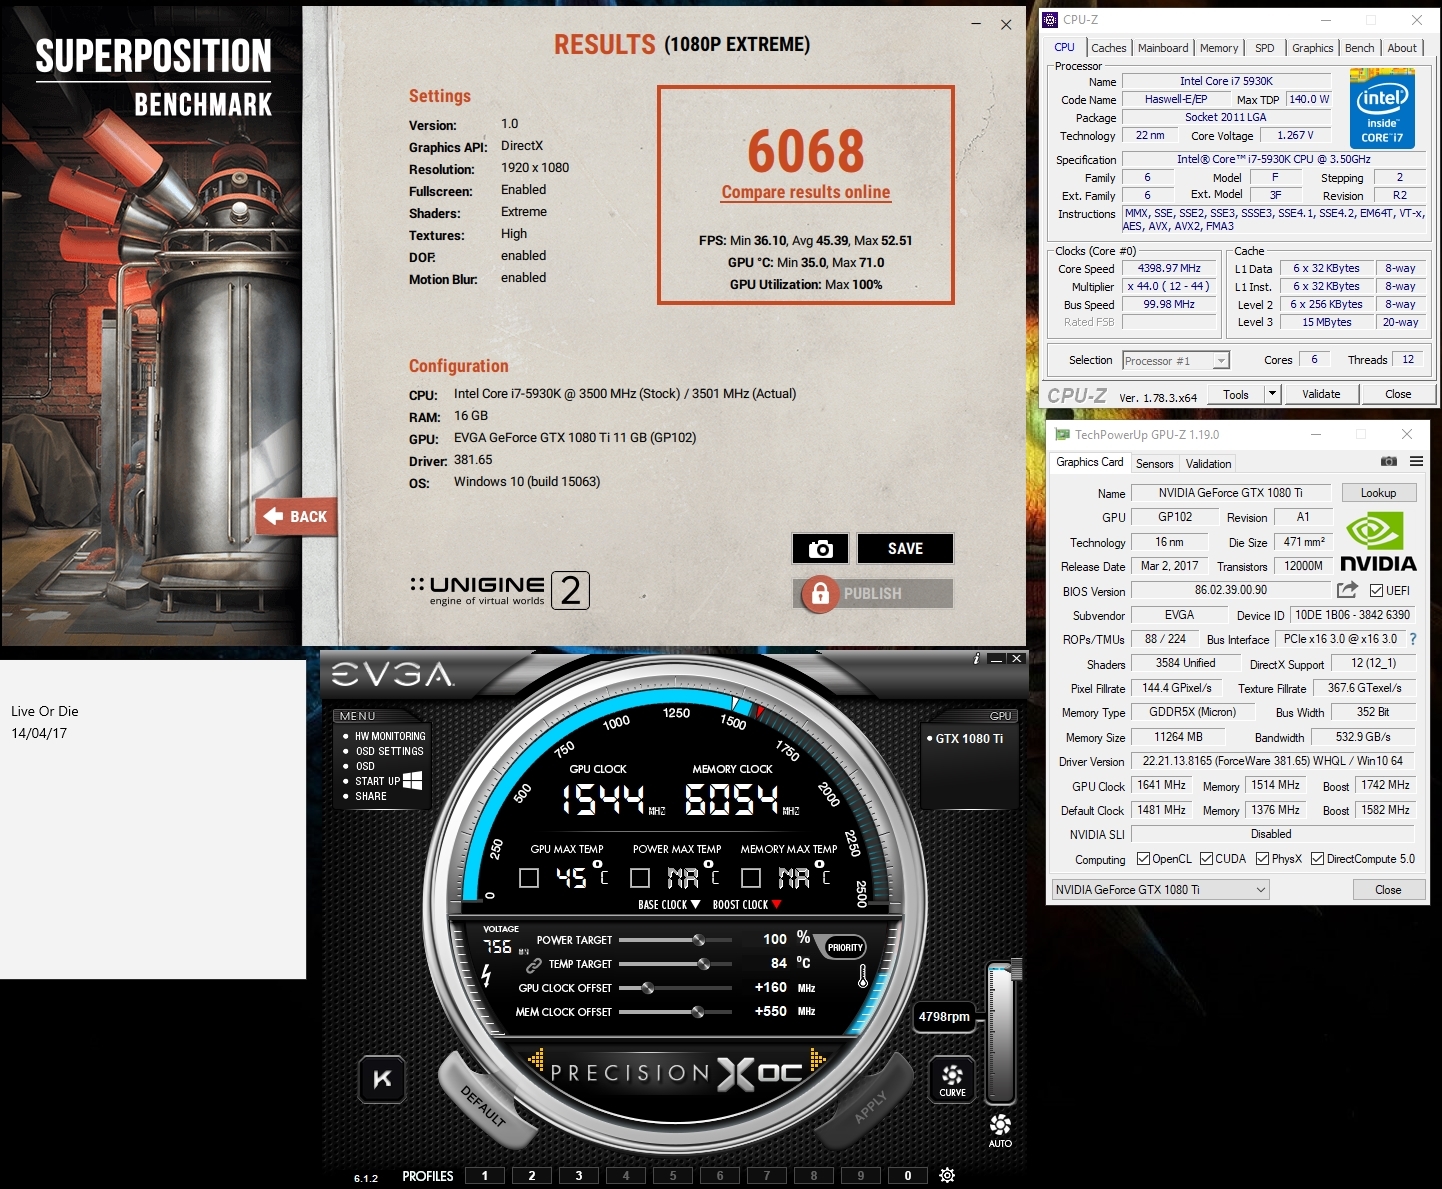The height and width of the screenshot is (1189, 1442).
Task: Toggle the CUDA checkbox in GPU-Z
Action: click(1206, 858)
